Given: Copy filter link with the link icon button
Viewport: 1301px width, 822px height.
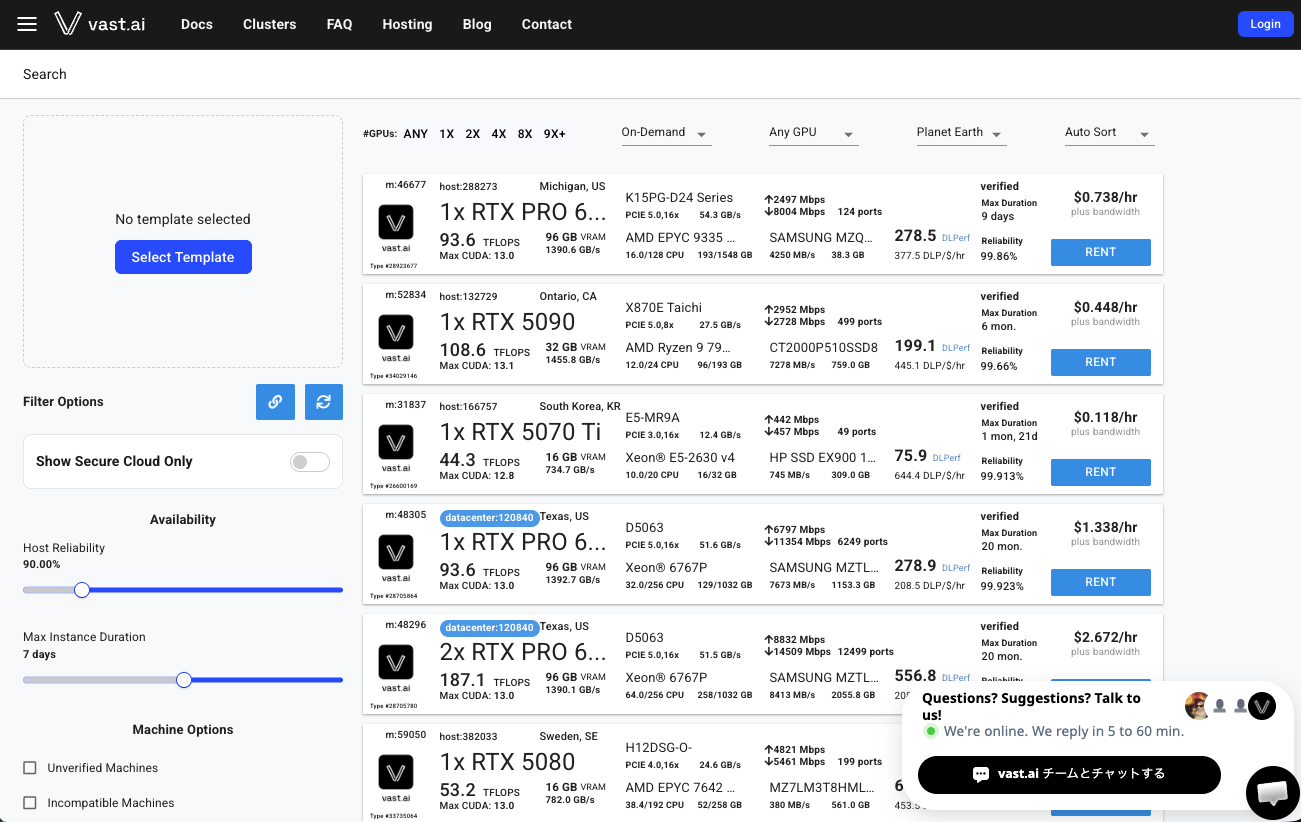Looking at the screenshot, I should (275, 402).
